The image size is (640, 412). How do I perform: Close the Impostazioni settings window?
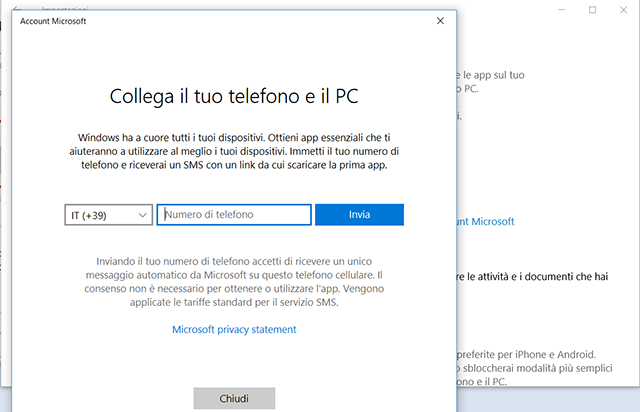coord(623,9)
